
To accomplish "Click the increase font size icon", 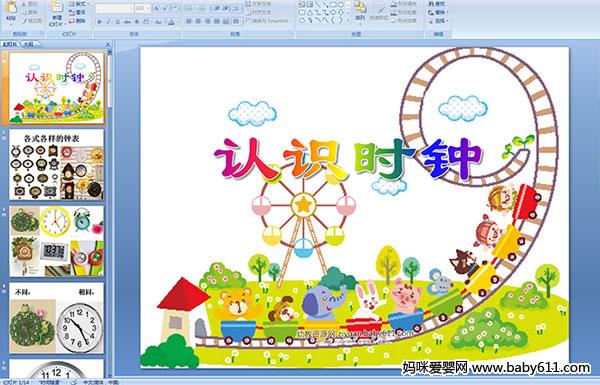I will pos(157,8).
